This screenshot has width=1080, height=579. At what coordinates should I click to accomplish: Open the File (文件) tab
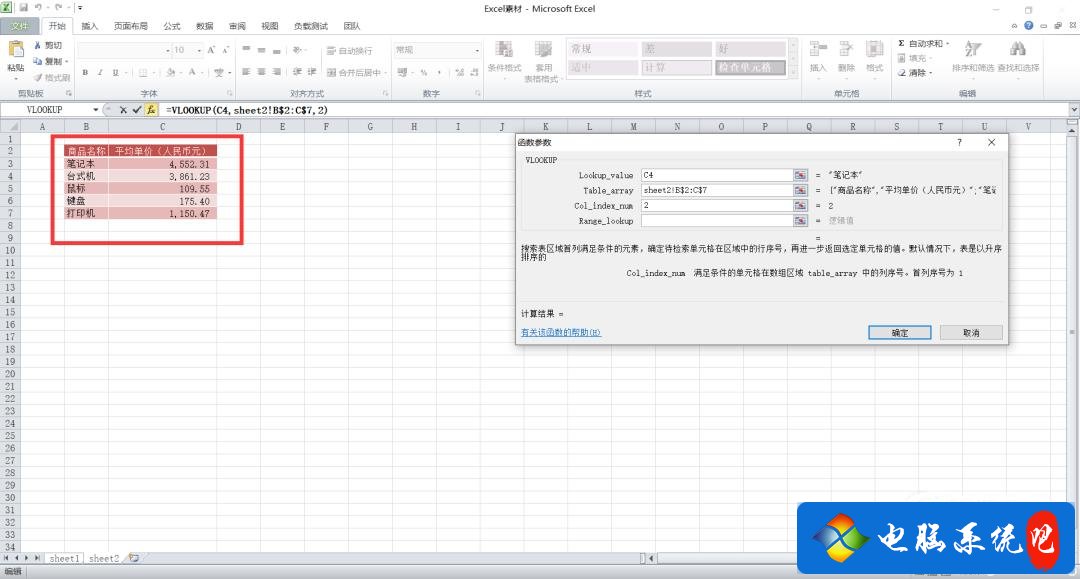click(x=20, y=26)
